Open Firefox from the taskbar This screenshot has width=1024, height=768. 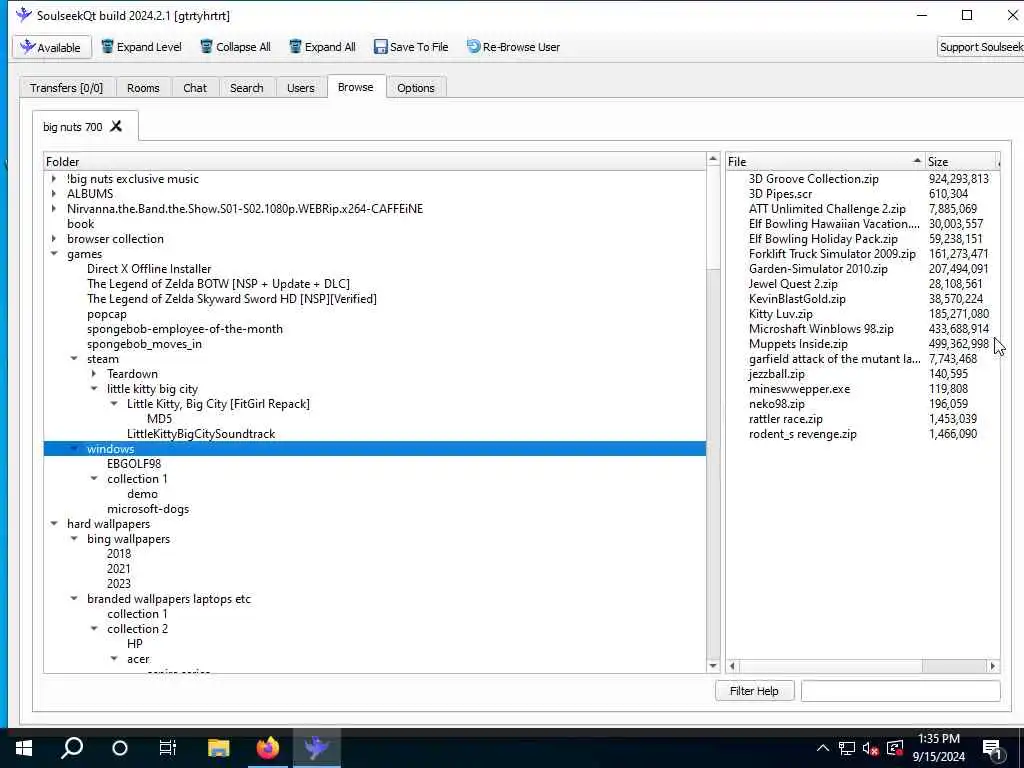[267, 748]
